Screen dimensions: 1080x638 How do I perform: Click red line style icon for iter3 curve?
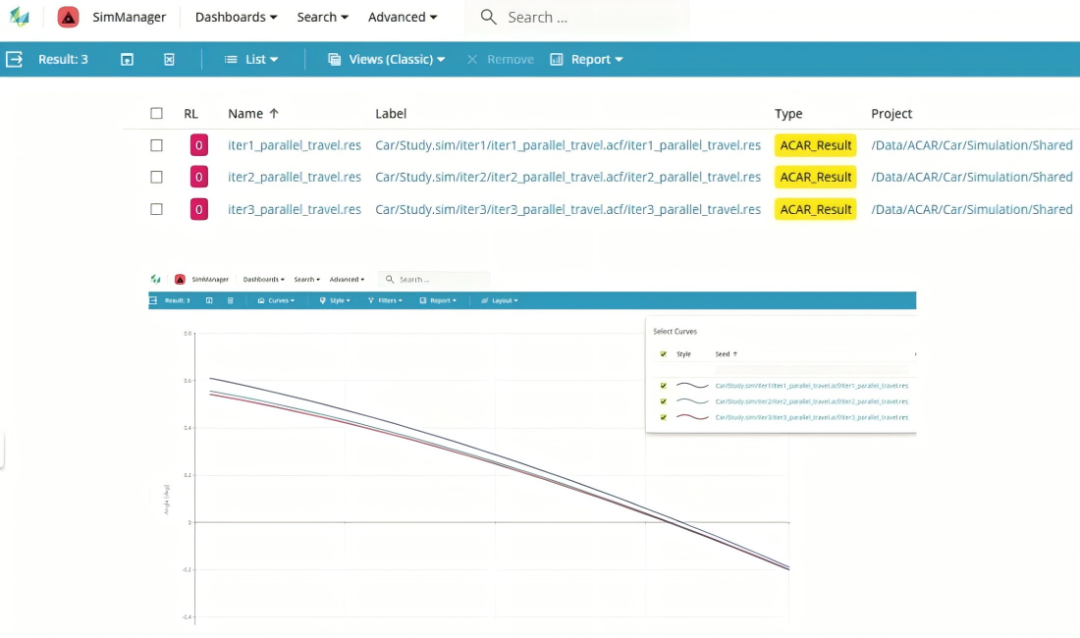692,418
